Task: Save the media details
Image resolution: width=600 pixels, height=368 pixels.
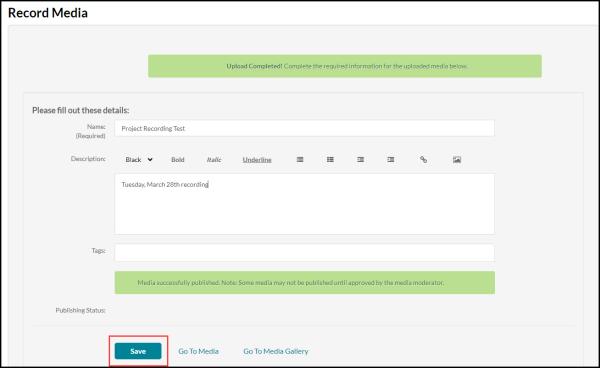Action: [x=138, y=351]
